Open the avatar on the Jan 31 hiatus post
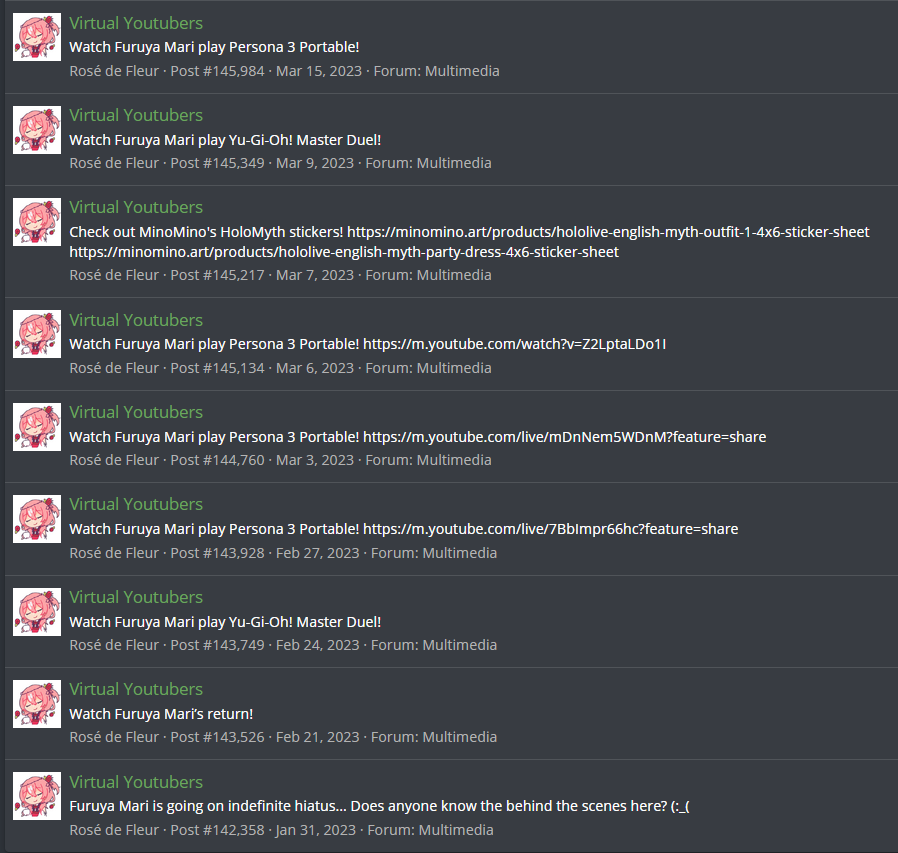 (37, 796)
